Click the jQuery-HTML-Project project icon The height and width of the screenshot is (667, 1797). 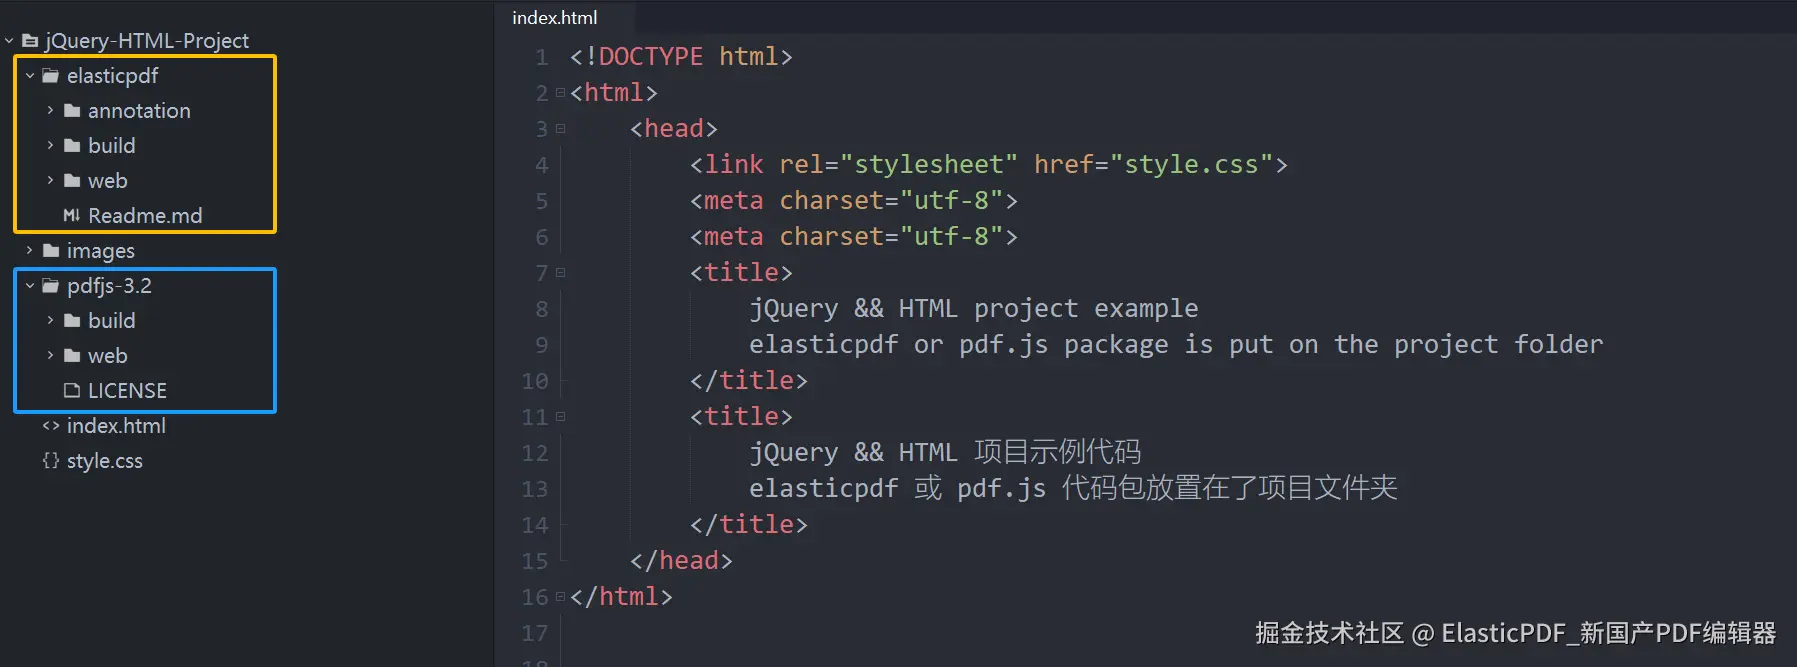[x=30, y=41]
